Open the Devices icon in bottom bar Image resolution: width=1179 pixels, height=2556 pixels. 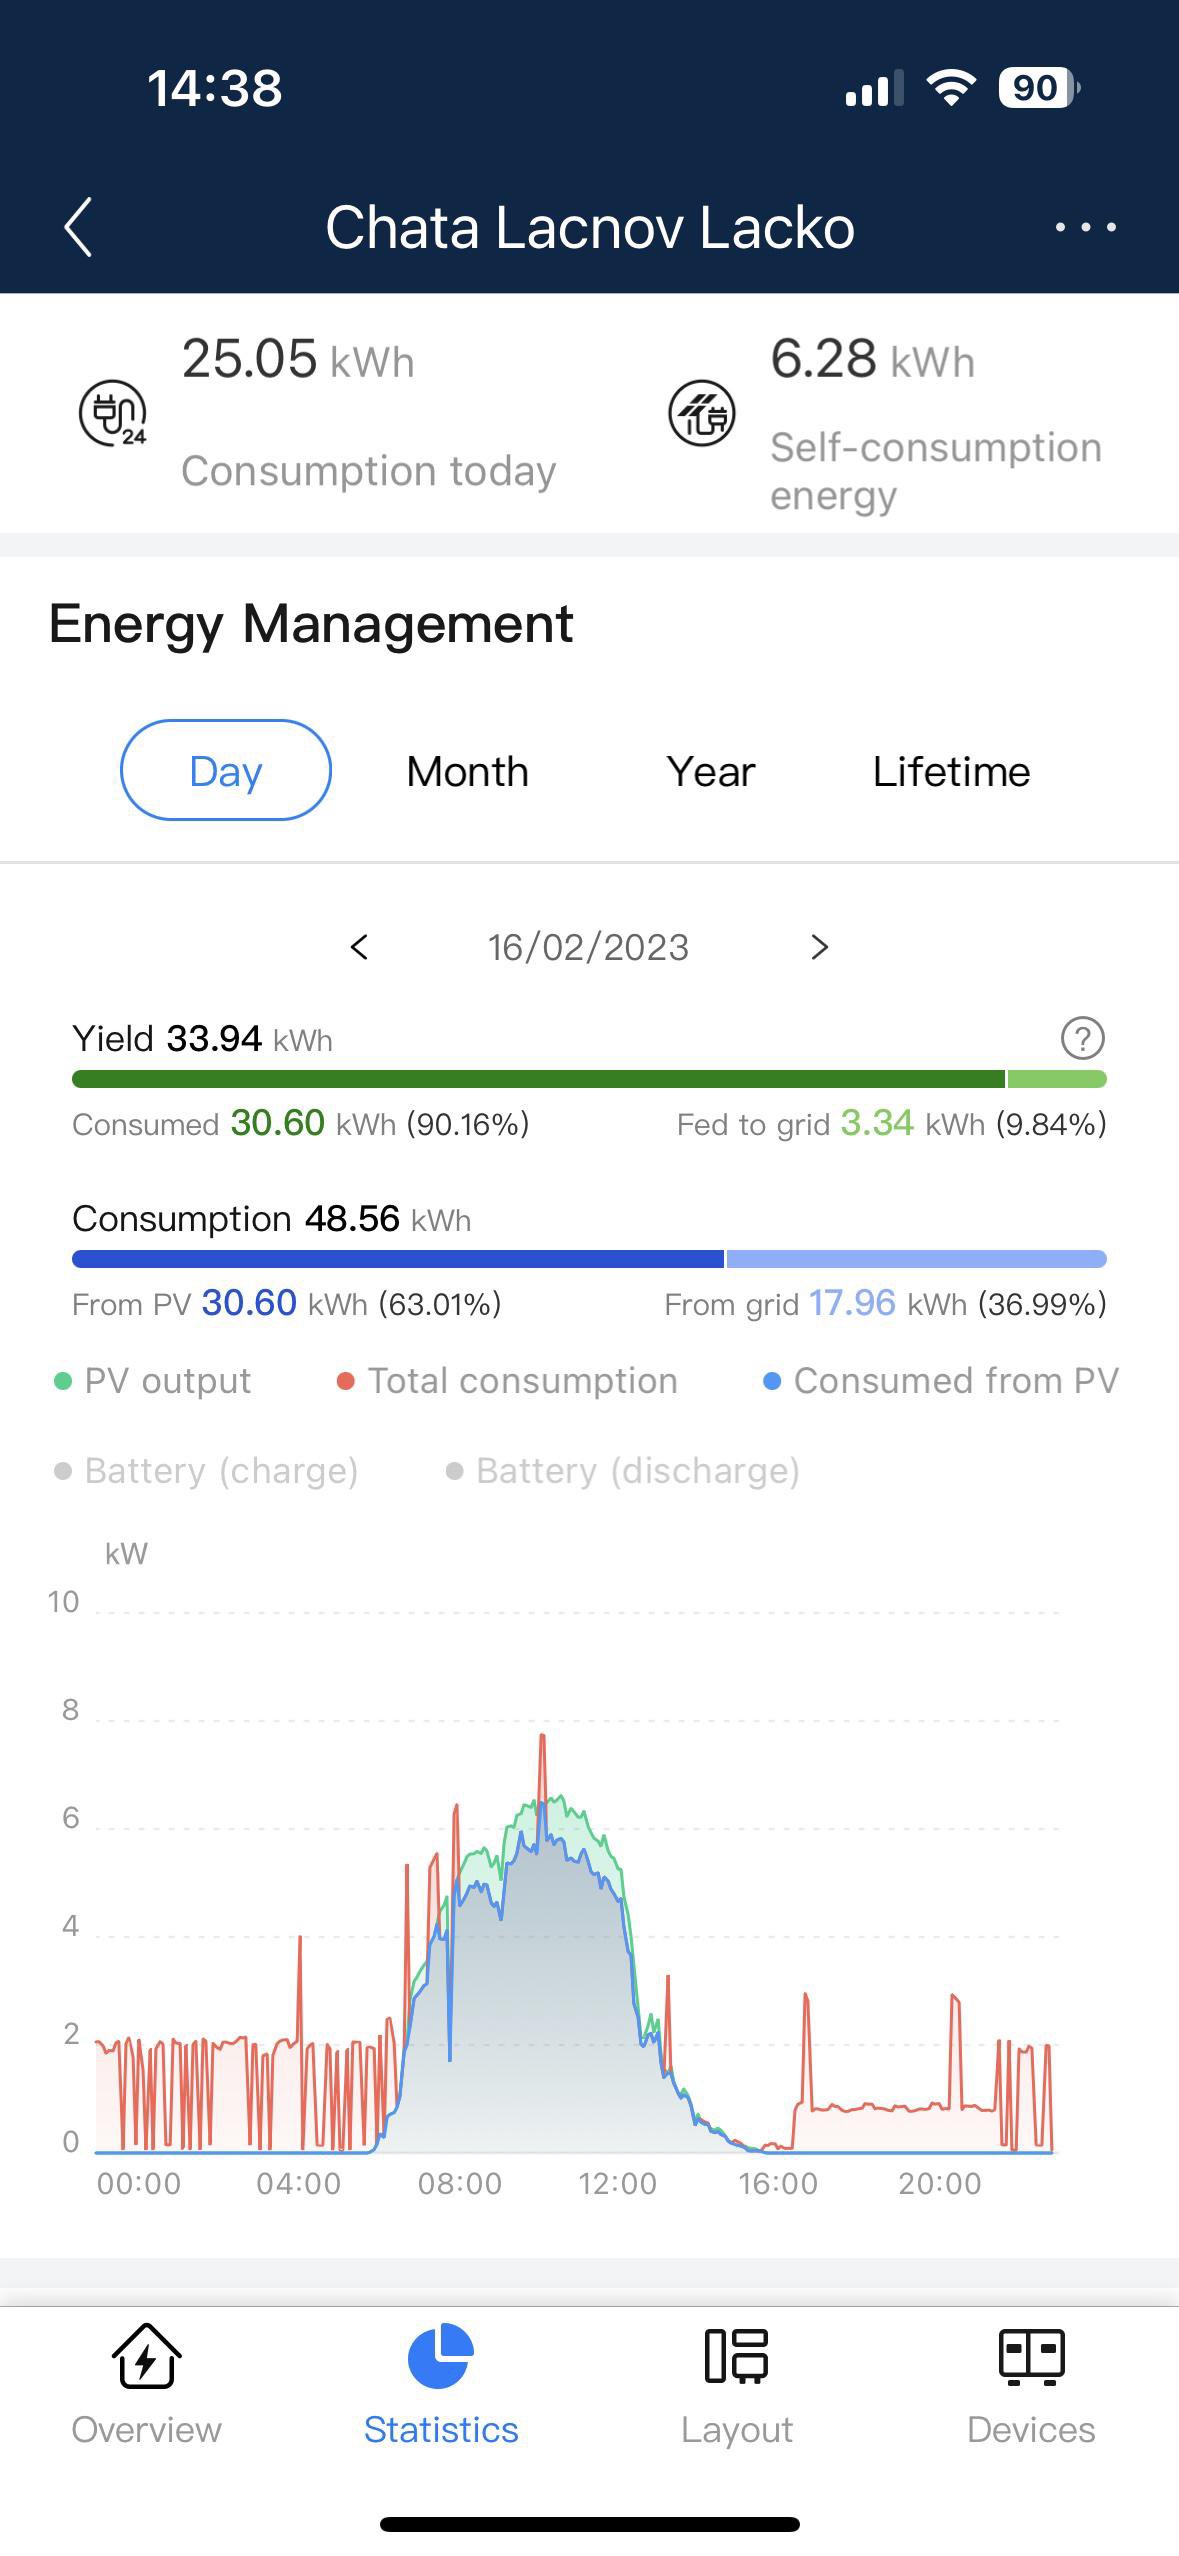tap(1031, 2356)
